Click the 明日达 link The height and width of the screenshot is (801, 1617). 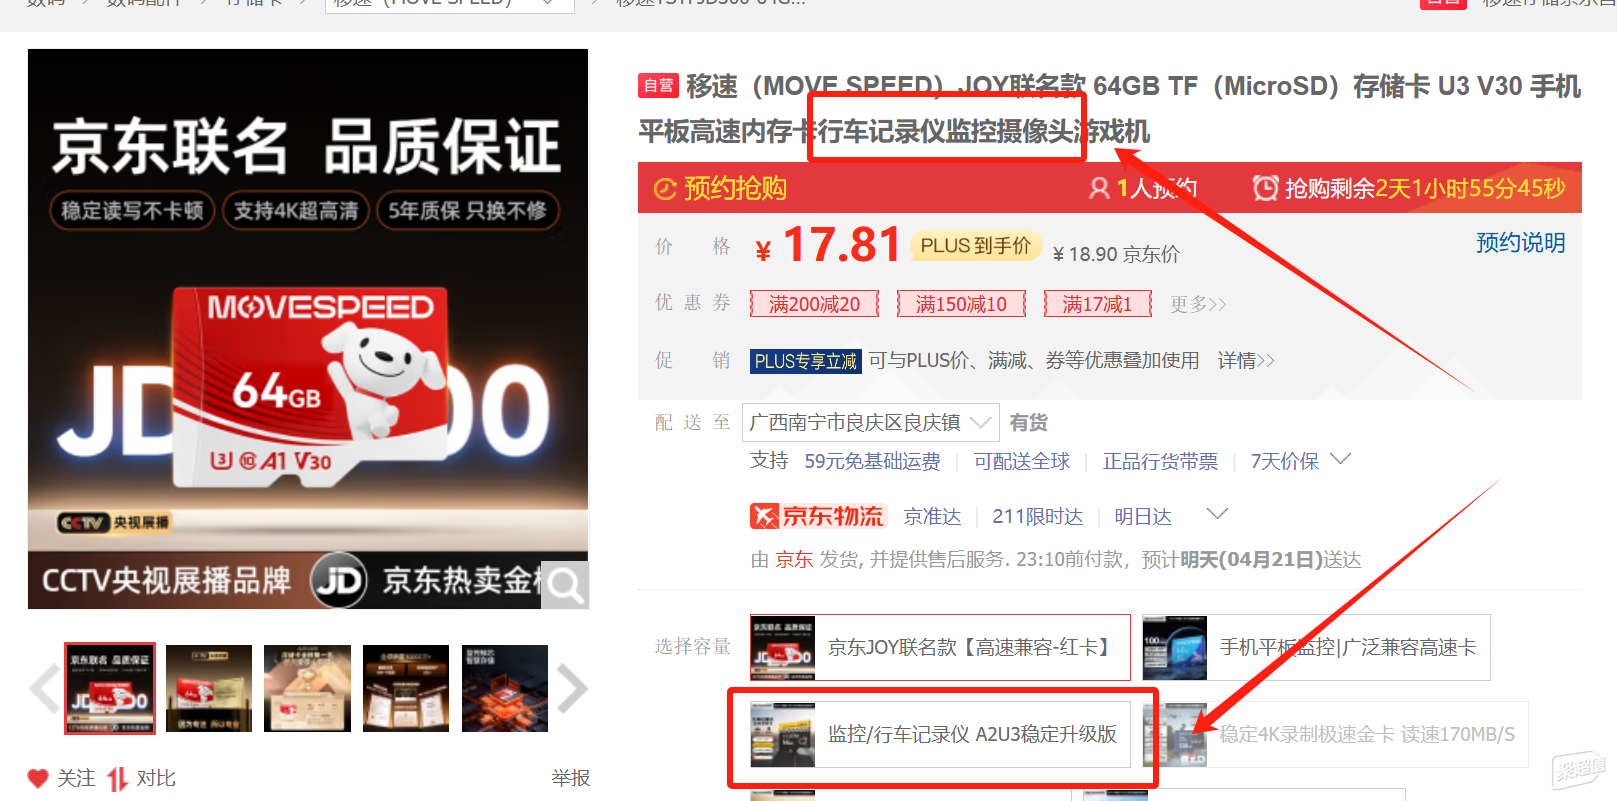[x=1143, y=516]
